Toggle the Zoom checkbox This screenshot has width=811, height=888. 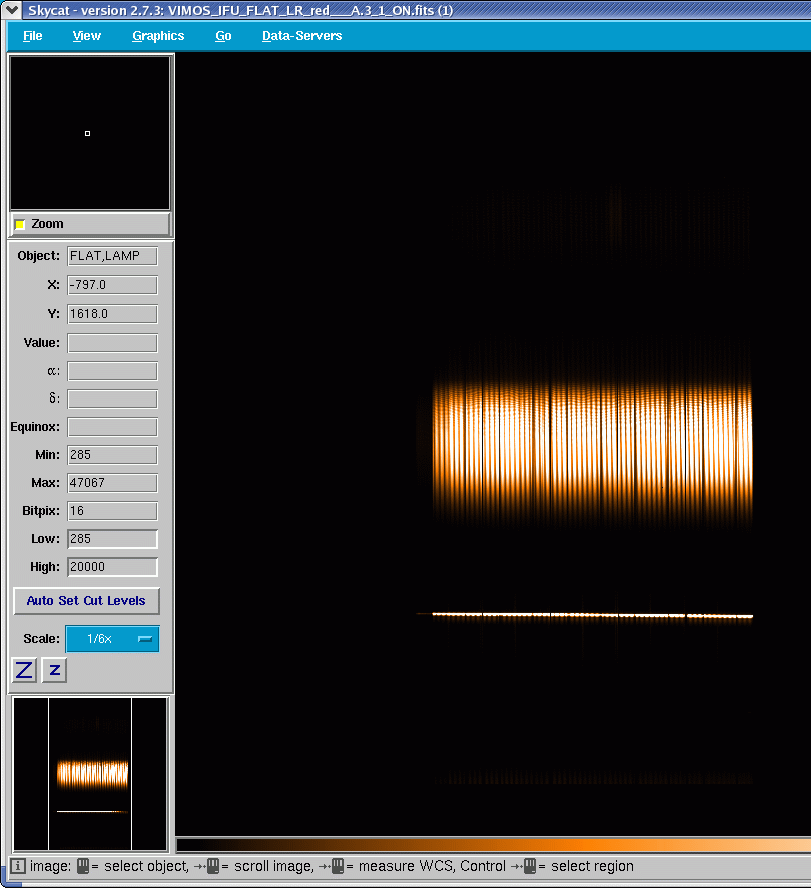pyautogui.click(x=20, y=224)
